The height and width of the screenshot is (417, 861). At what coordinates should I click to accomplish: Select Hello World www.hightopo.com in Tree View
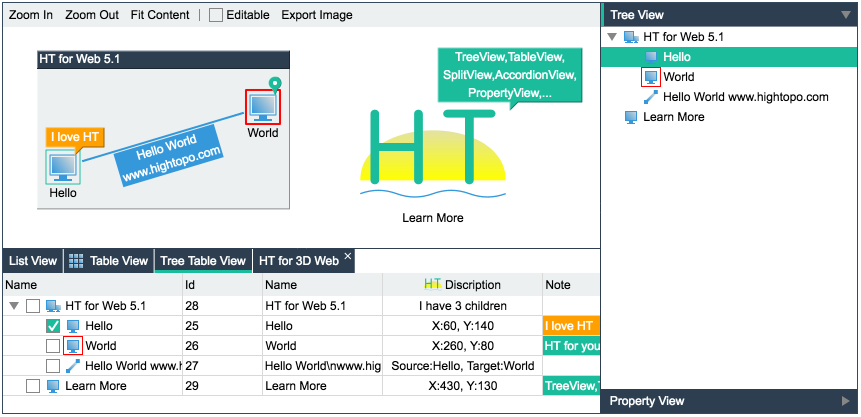(729, 97)
